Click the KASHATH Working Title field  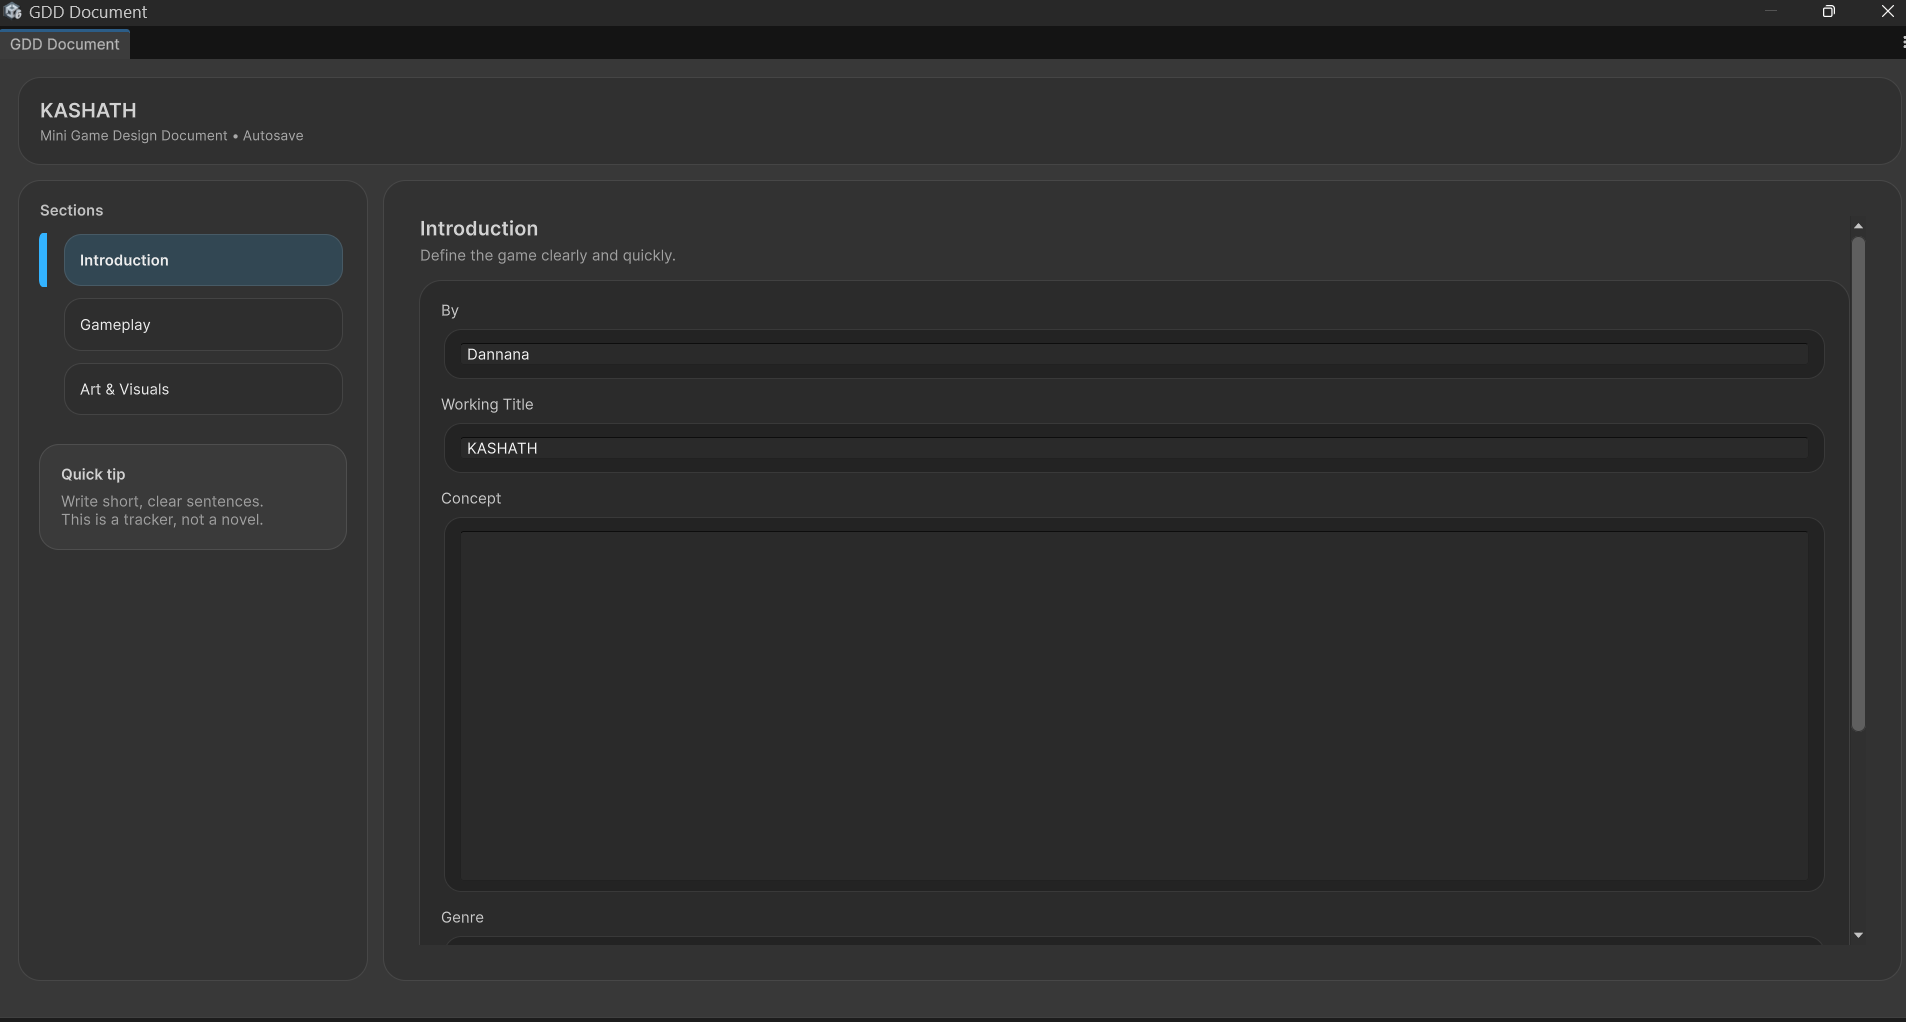pos(1130,448)
